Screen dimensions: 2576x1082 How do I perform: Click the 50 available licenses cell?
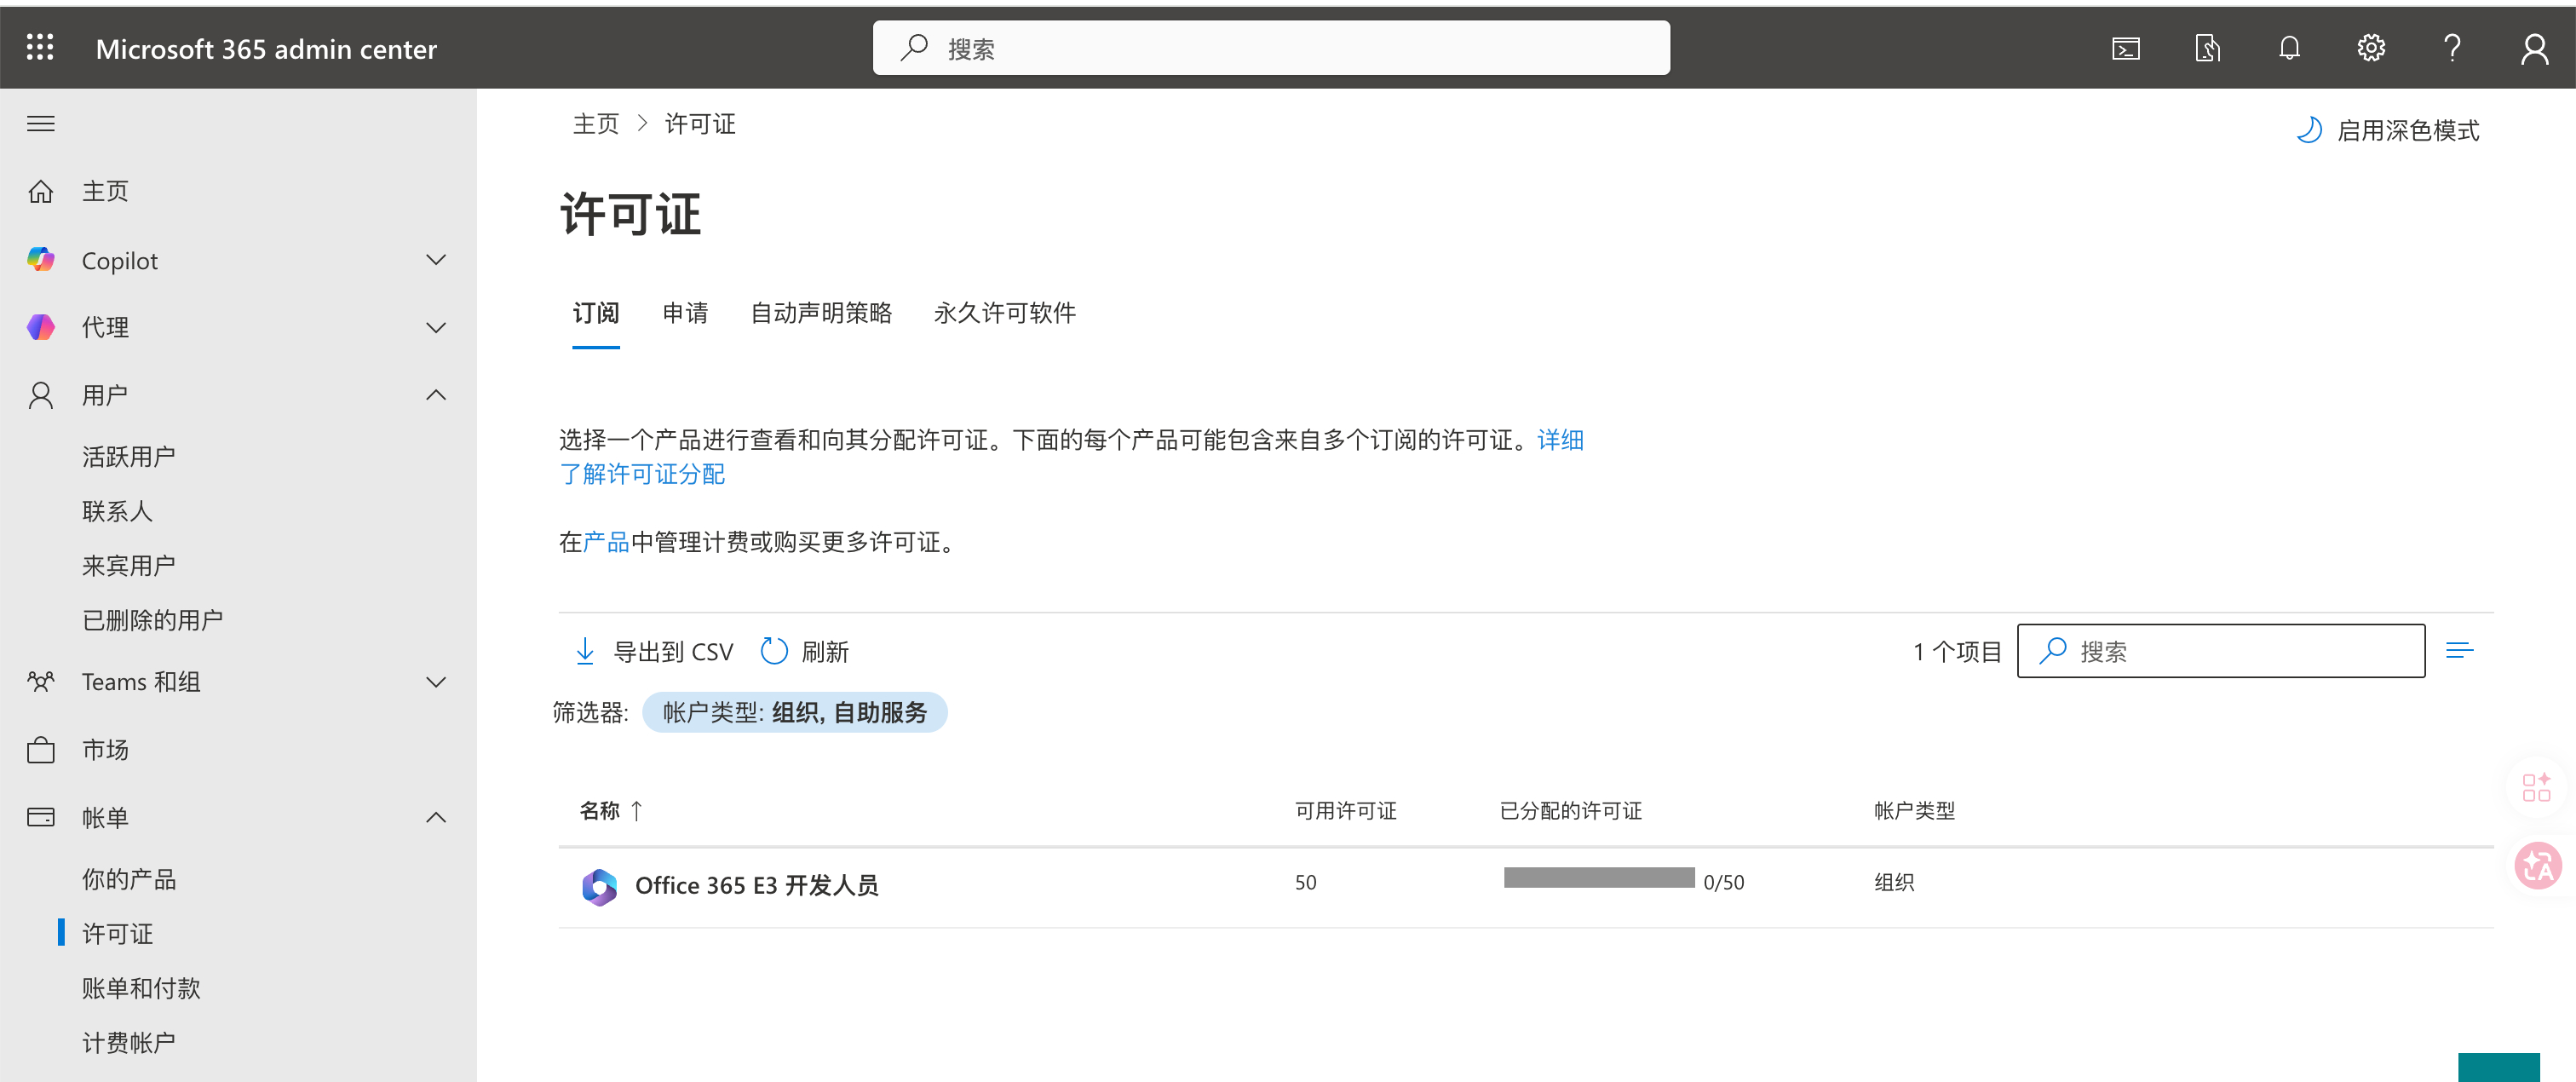(x=1306, y=883)
